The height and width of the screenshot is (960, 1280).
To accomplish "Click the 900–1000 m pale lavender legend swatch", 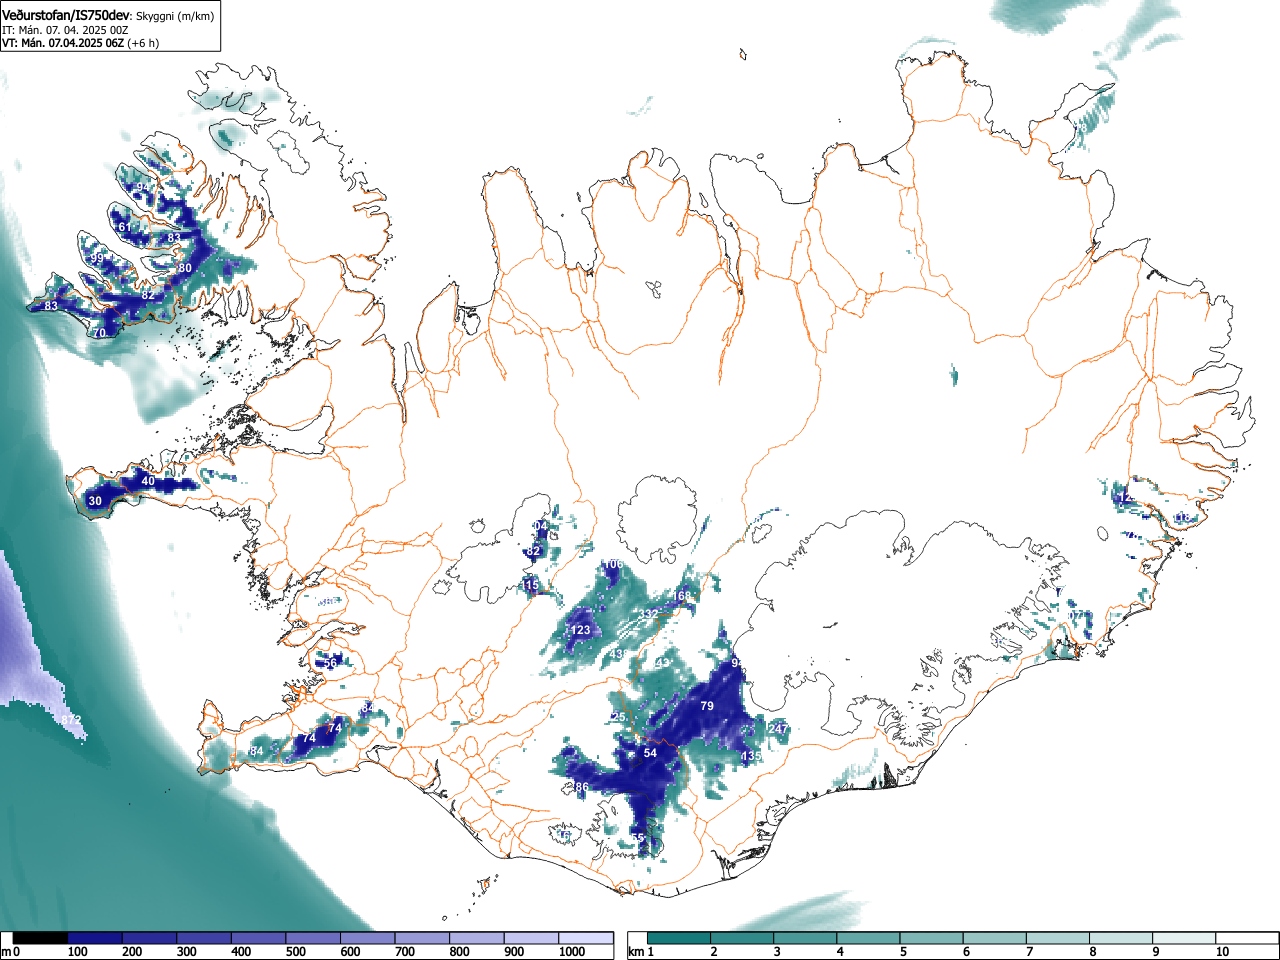I will coord(531,938).
